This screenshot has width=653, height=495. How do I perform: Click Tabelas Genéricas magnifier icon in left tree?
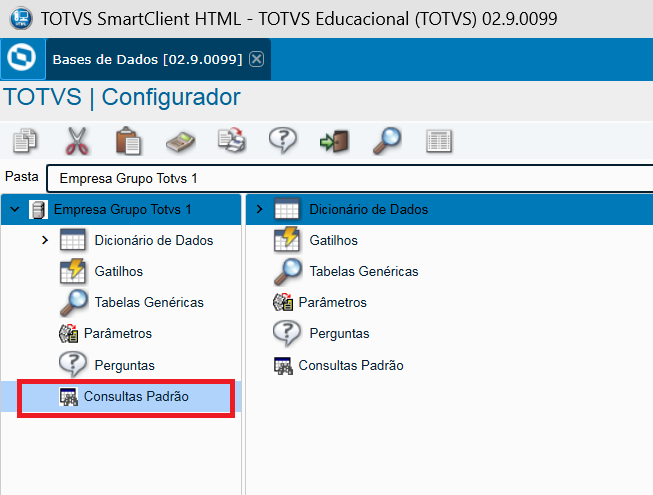point(74,303)
